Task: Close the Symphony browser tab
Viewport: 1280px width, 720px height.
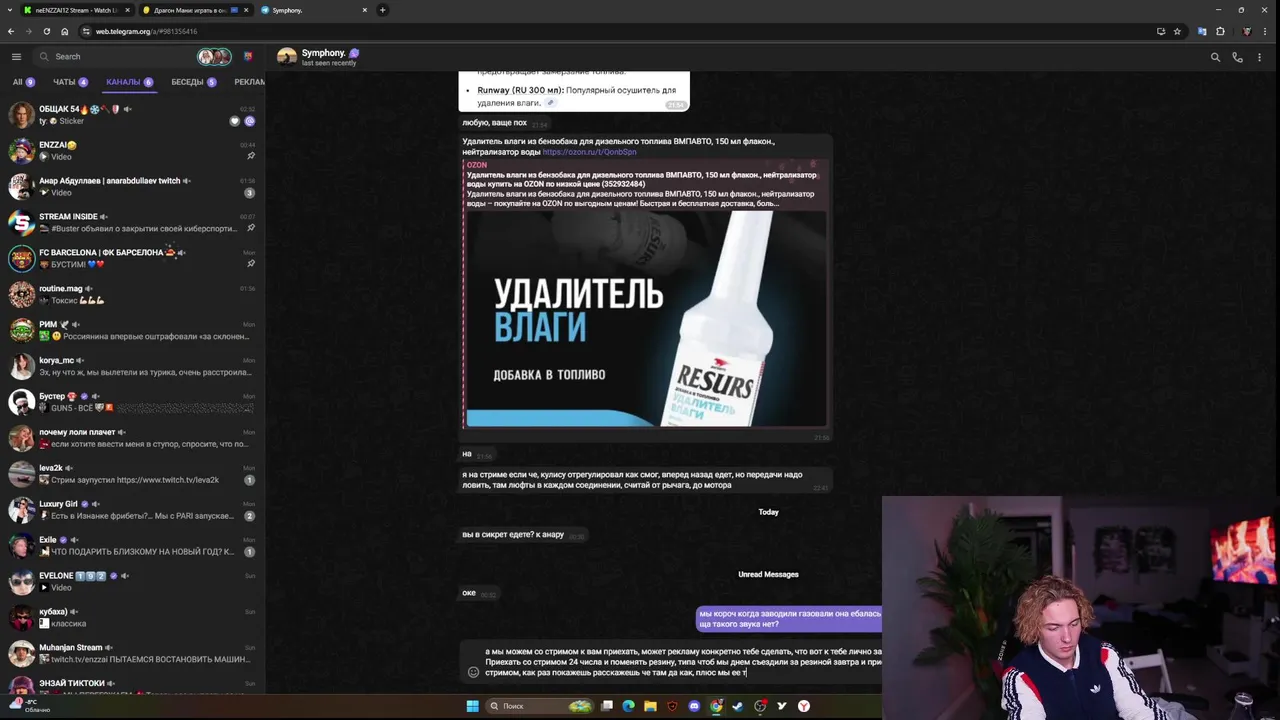Action: 364,10
